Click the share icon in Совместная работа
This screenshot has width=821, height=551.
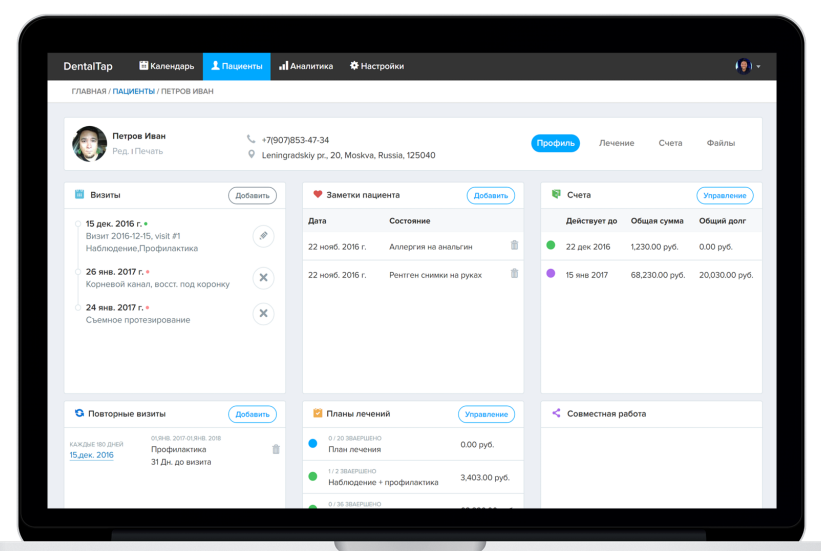[556, 413]
